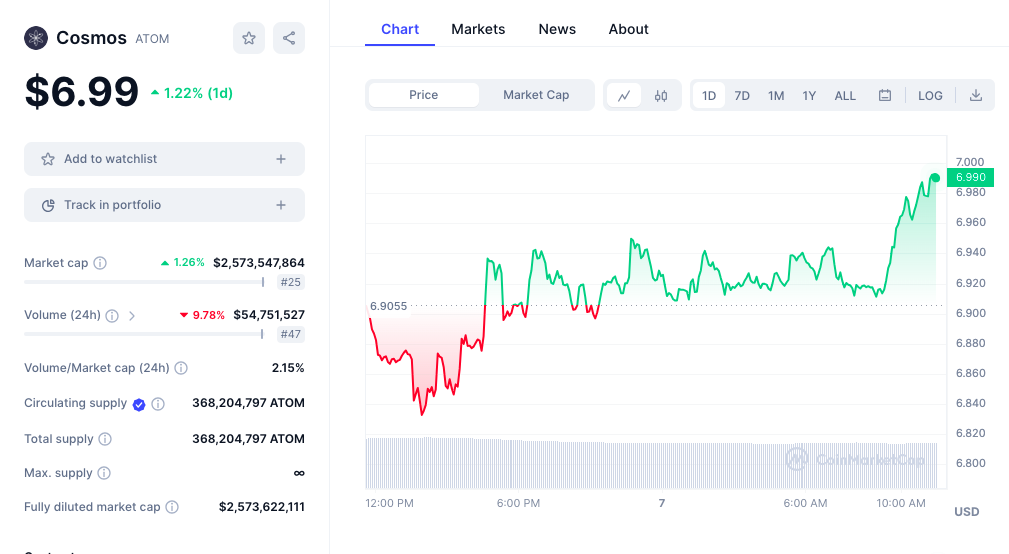
Task: Click the 6.9055 opening price label
Action: [388, 306]
